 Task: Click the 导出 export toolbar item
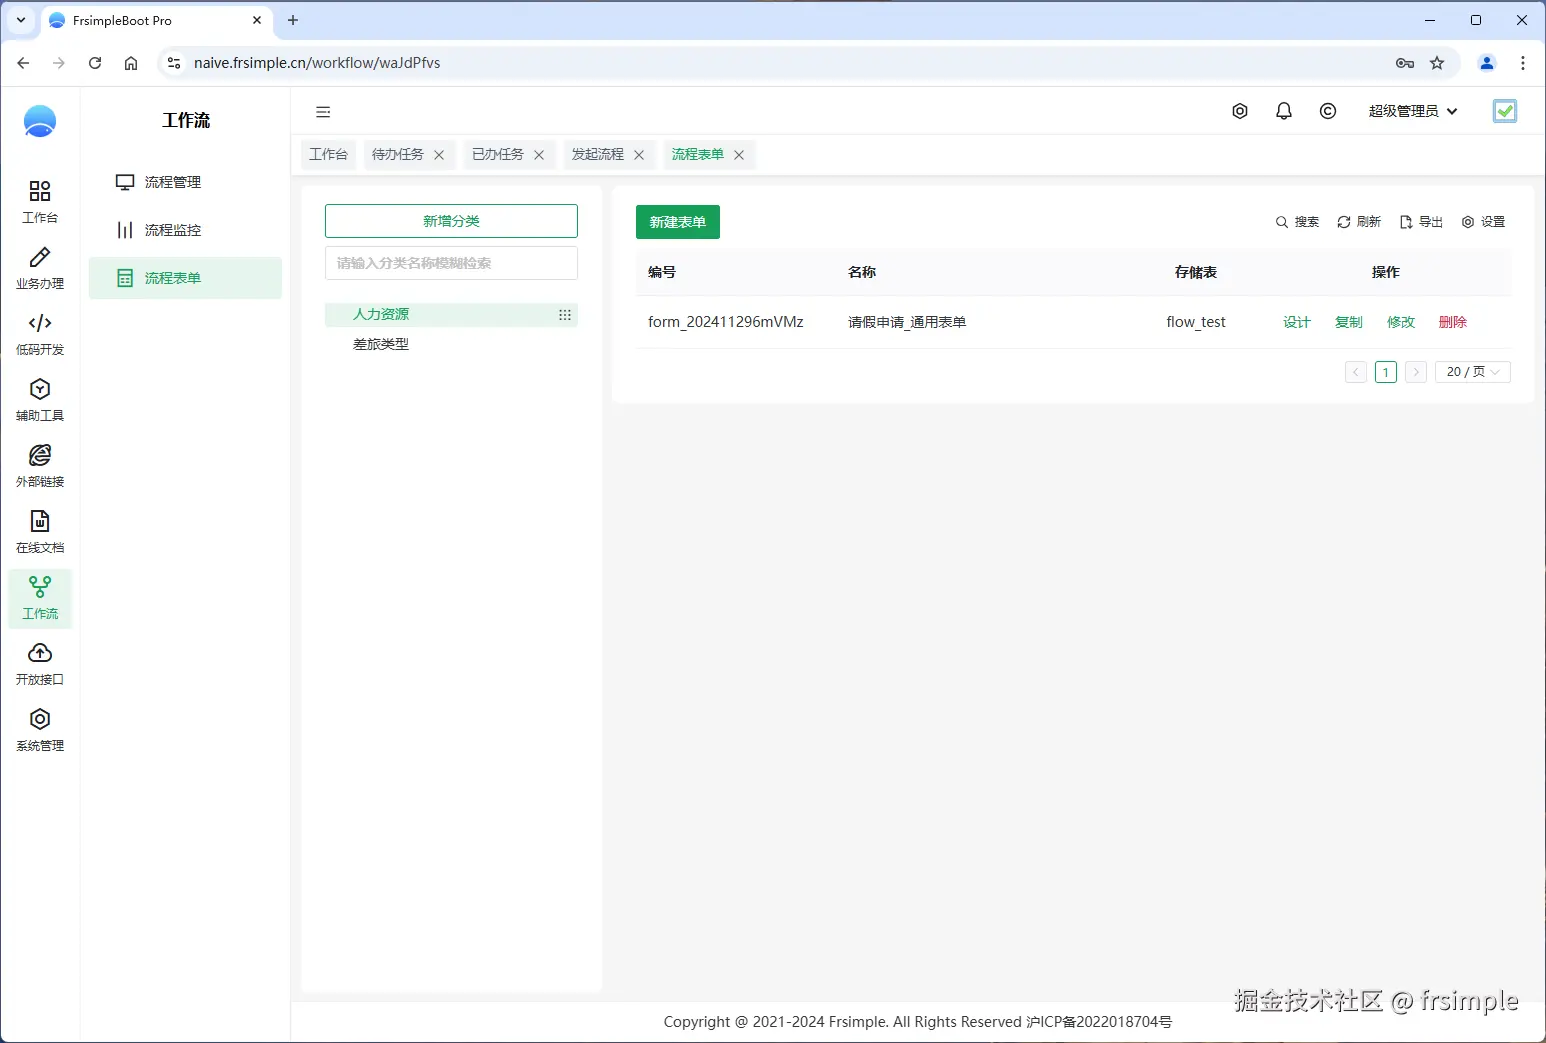[x=1421, y=222]
